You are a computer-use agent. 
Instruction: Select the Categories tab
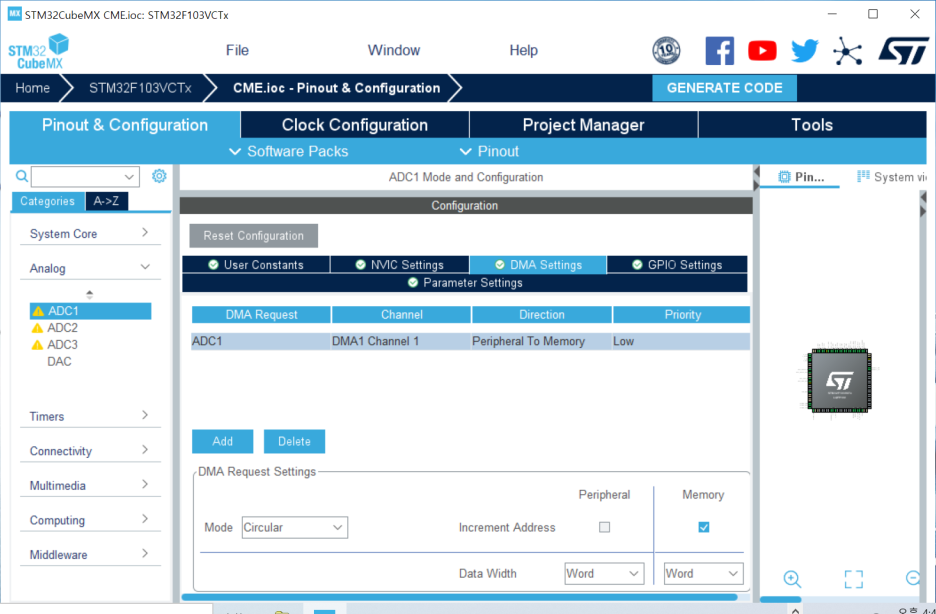[47, 201]
